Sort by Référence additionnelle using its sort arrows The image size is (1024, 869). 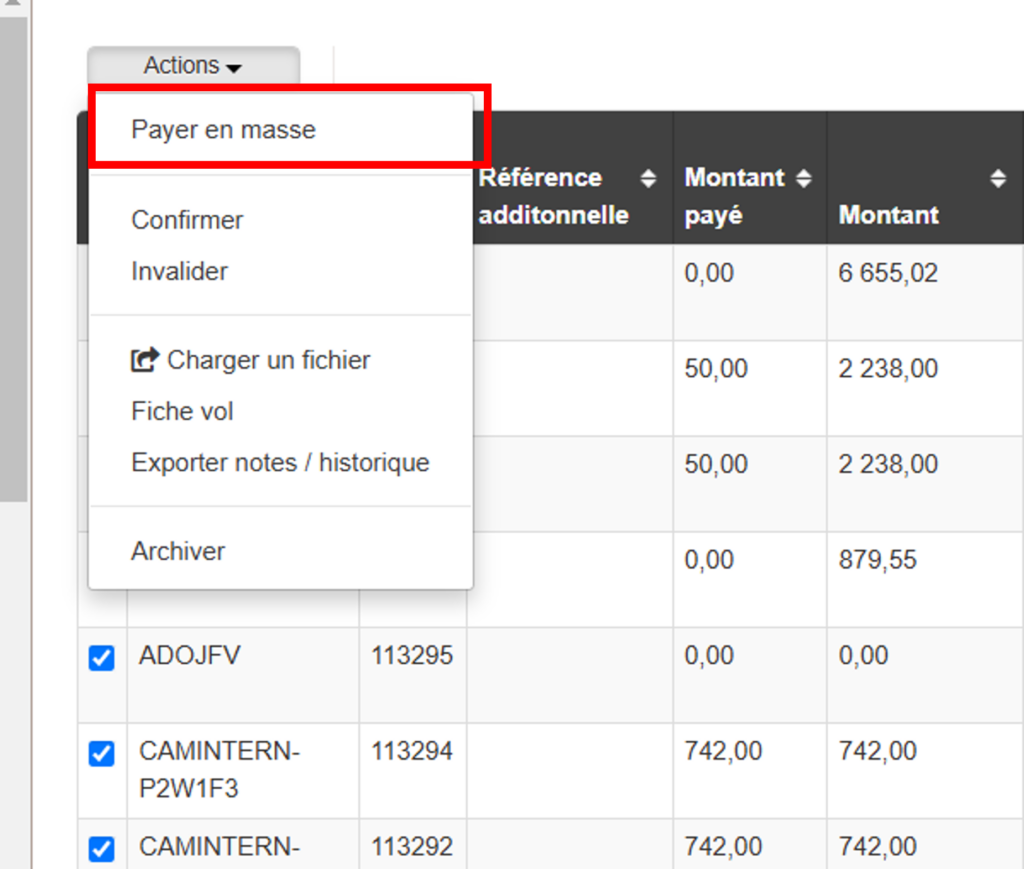648,179
